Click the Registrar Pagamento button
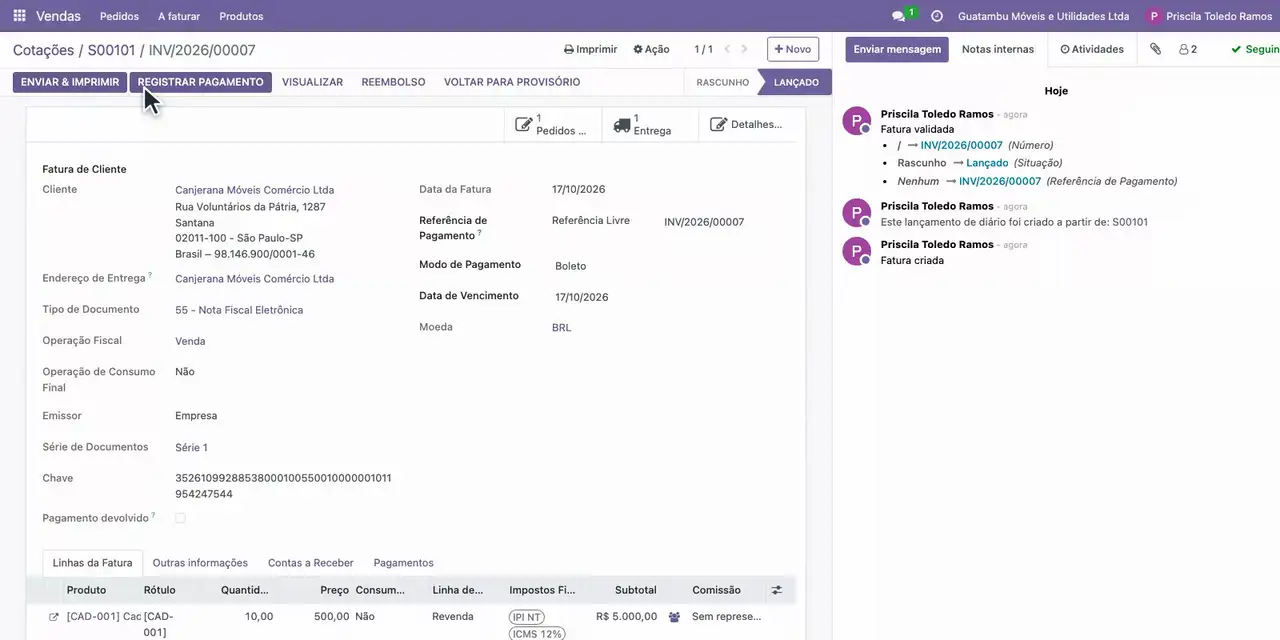 [x=200, y=82]
